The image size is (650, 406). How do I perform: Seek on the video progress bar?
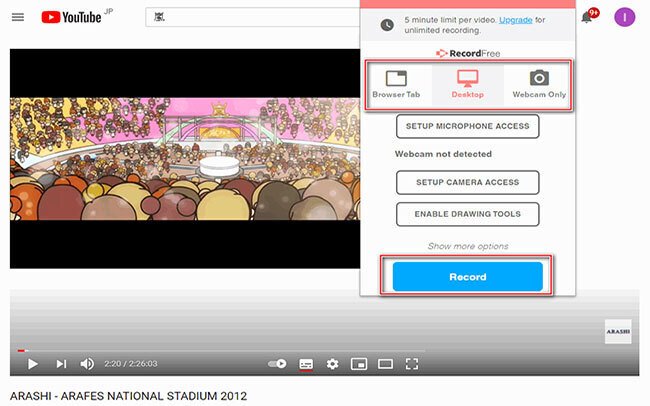coord(221,351)
